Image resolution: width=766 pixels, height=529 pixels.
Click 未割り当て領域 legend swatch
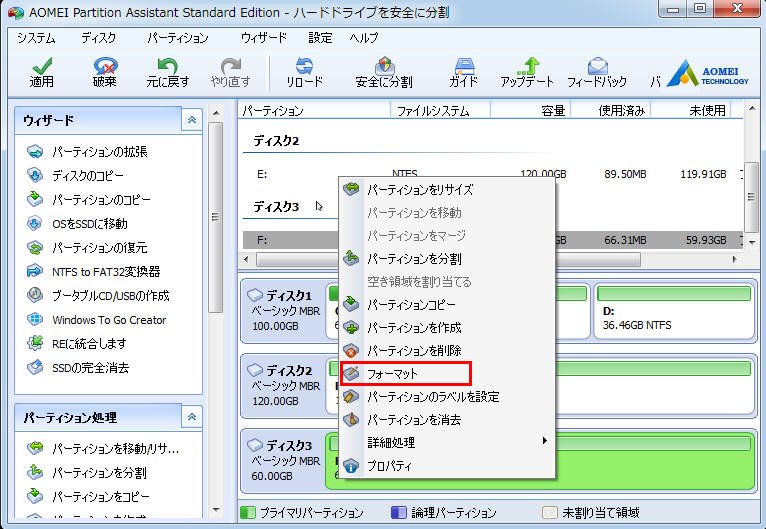click(x=550, y=512)
